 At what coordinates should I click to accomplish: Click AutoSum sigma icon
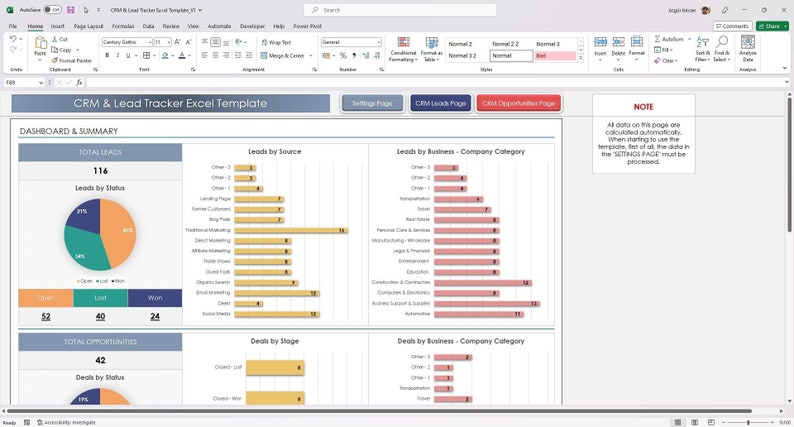(657, 39)
